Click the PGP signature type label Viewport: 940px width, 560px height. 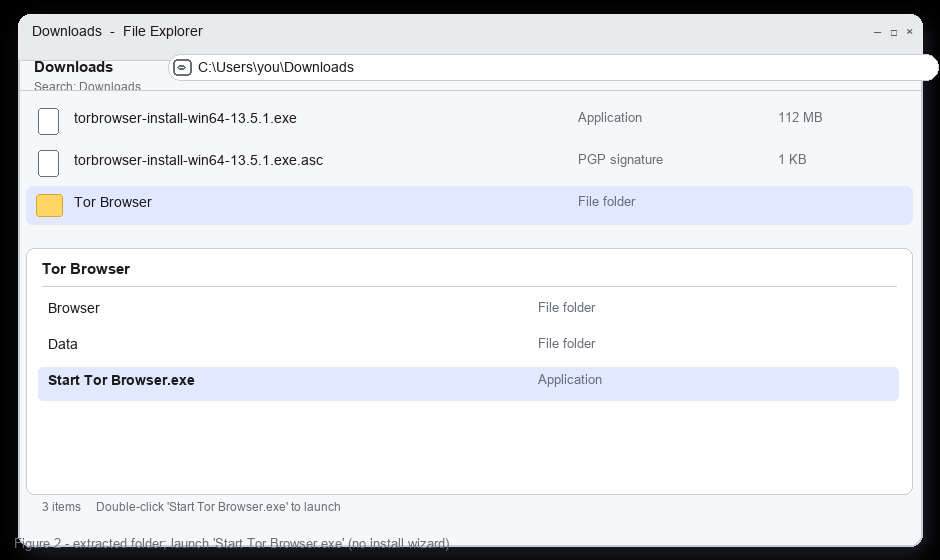click(x=620, y=159)
